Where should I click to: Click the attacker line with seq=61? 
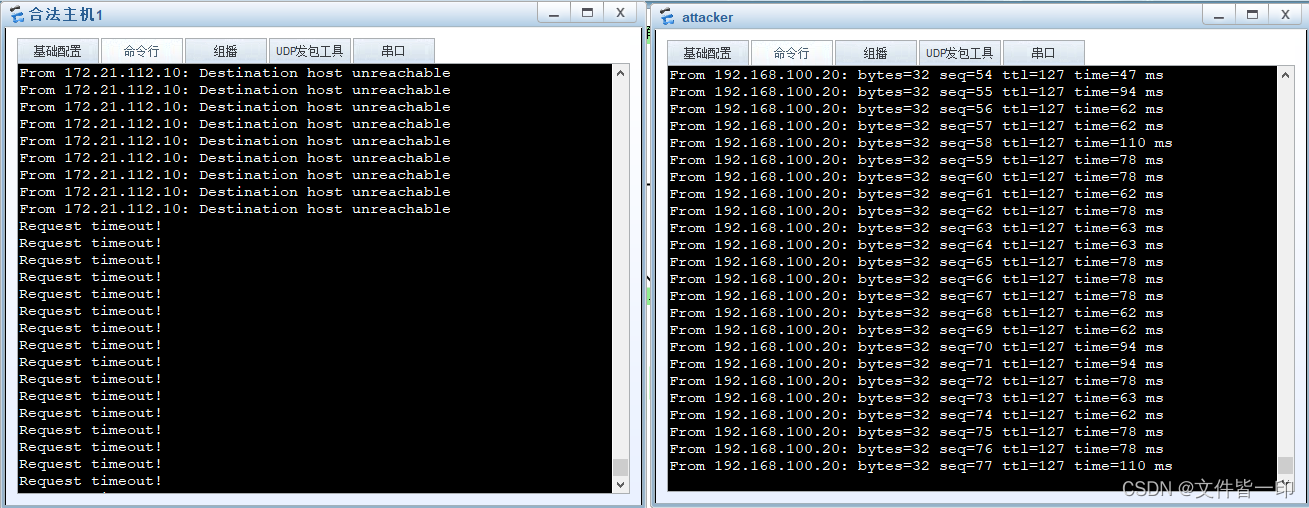pyautogui.click(x=916, y=194)
